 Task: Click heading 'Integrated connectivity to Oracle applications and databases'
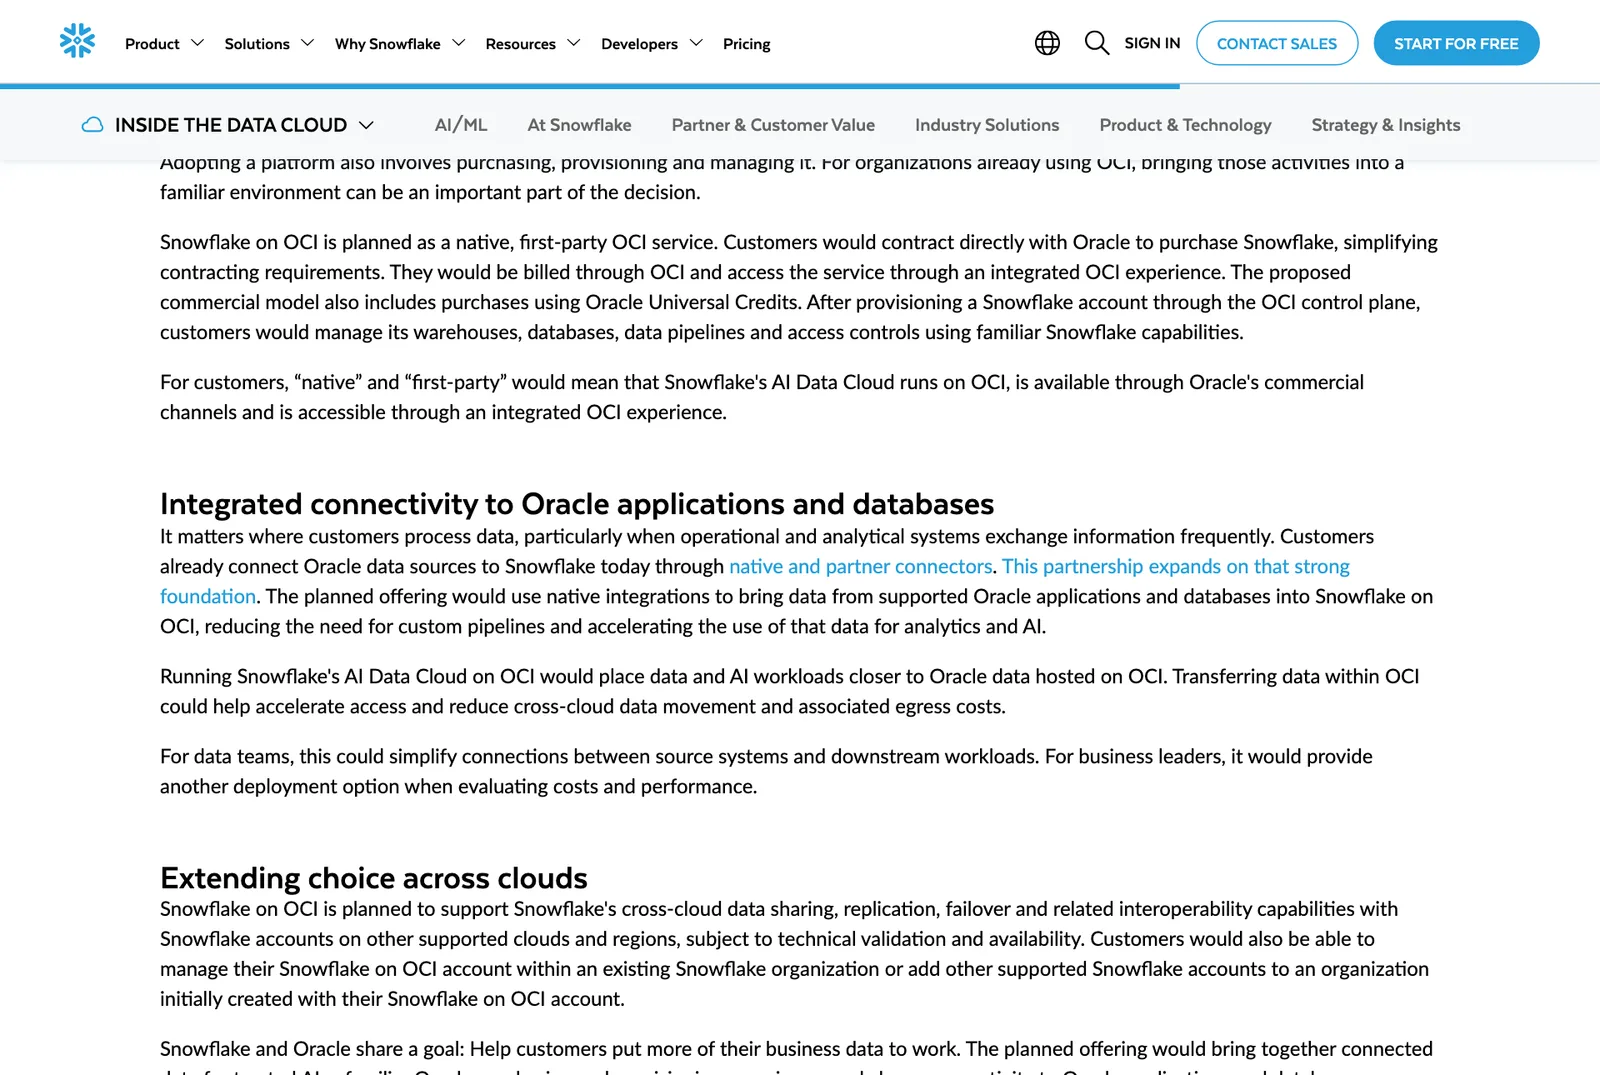coord(577,504)
